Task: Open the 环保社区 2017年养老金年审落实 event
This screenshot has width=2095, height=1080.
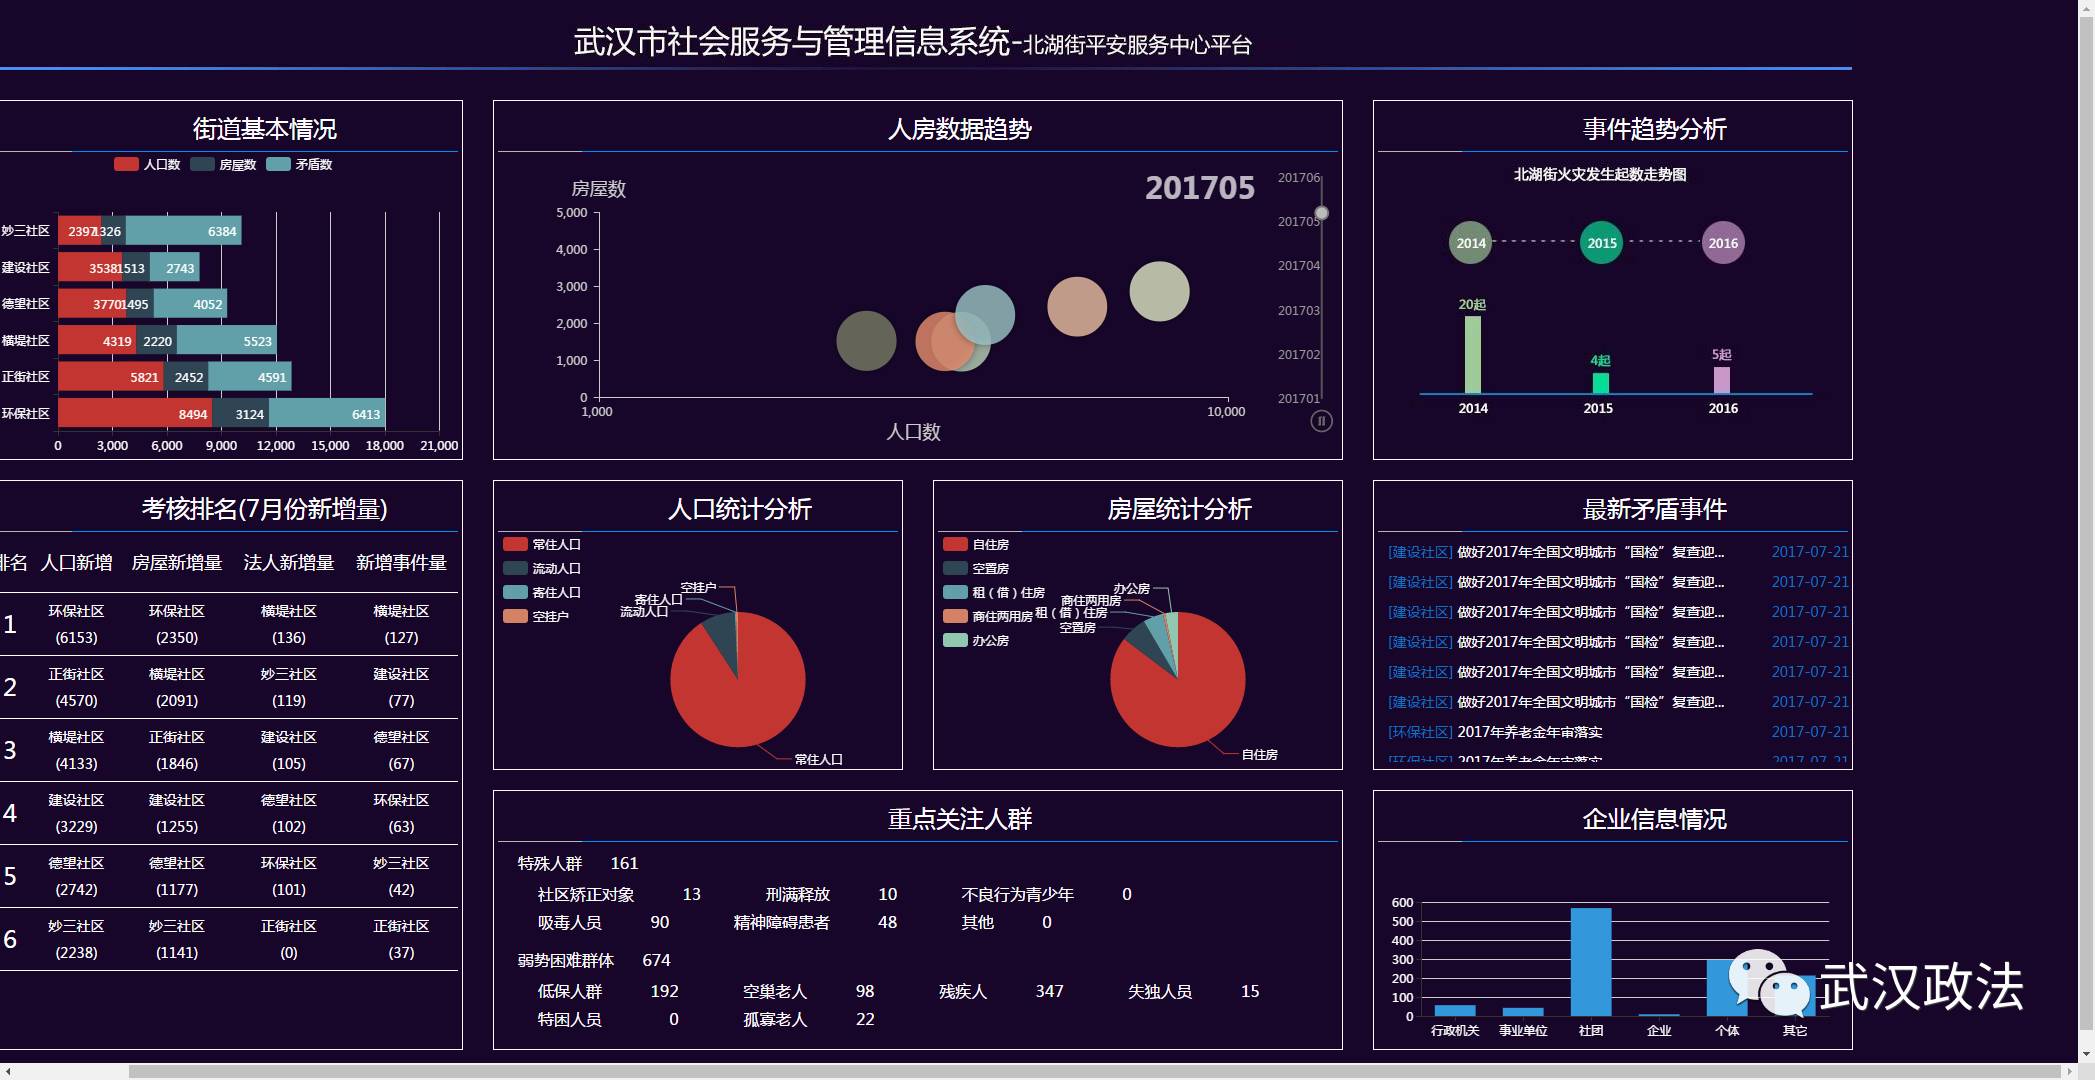Action: [1618, 732]
